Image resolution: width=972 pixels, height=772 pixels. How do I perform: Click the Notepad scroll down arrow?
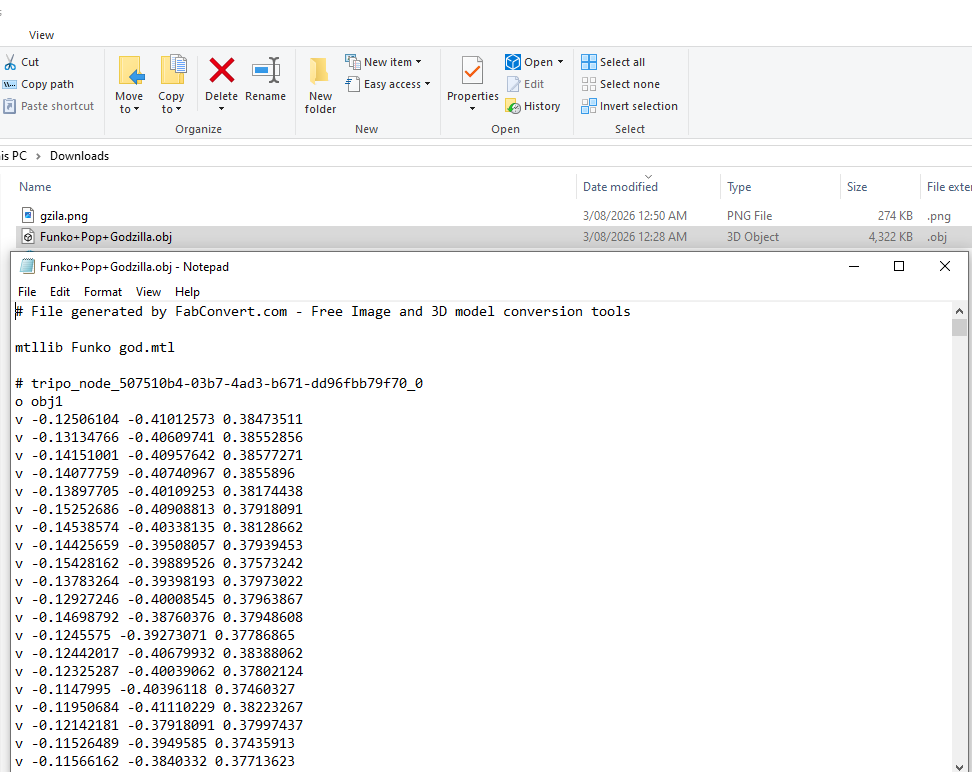coord(959,766)
